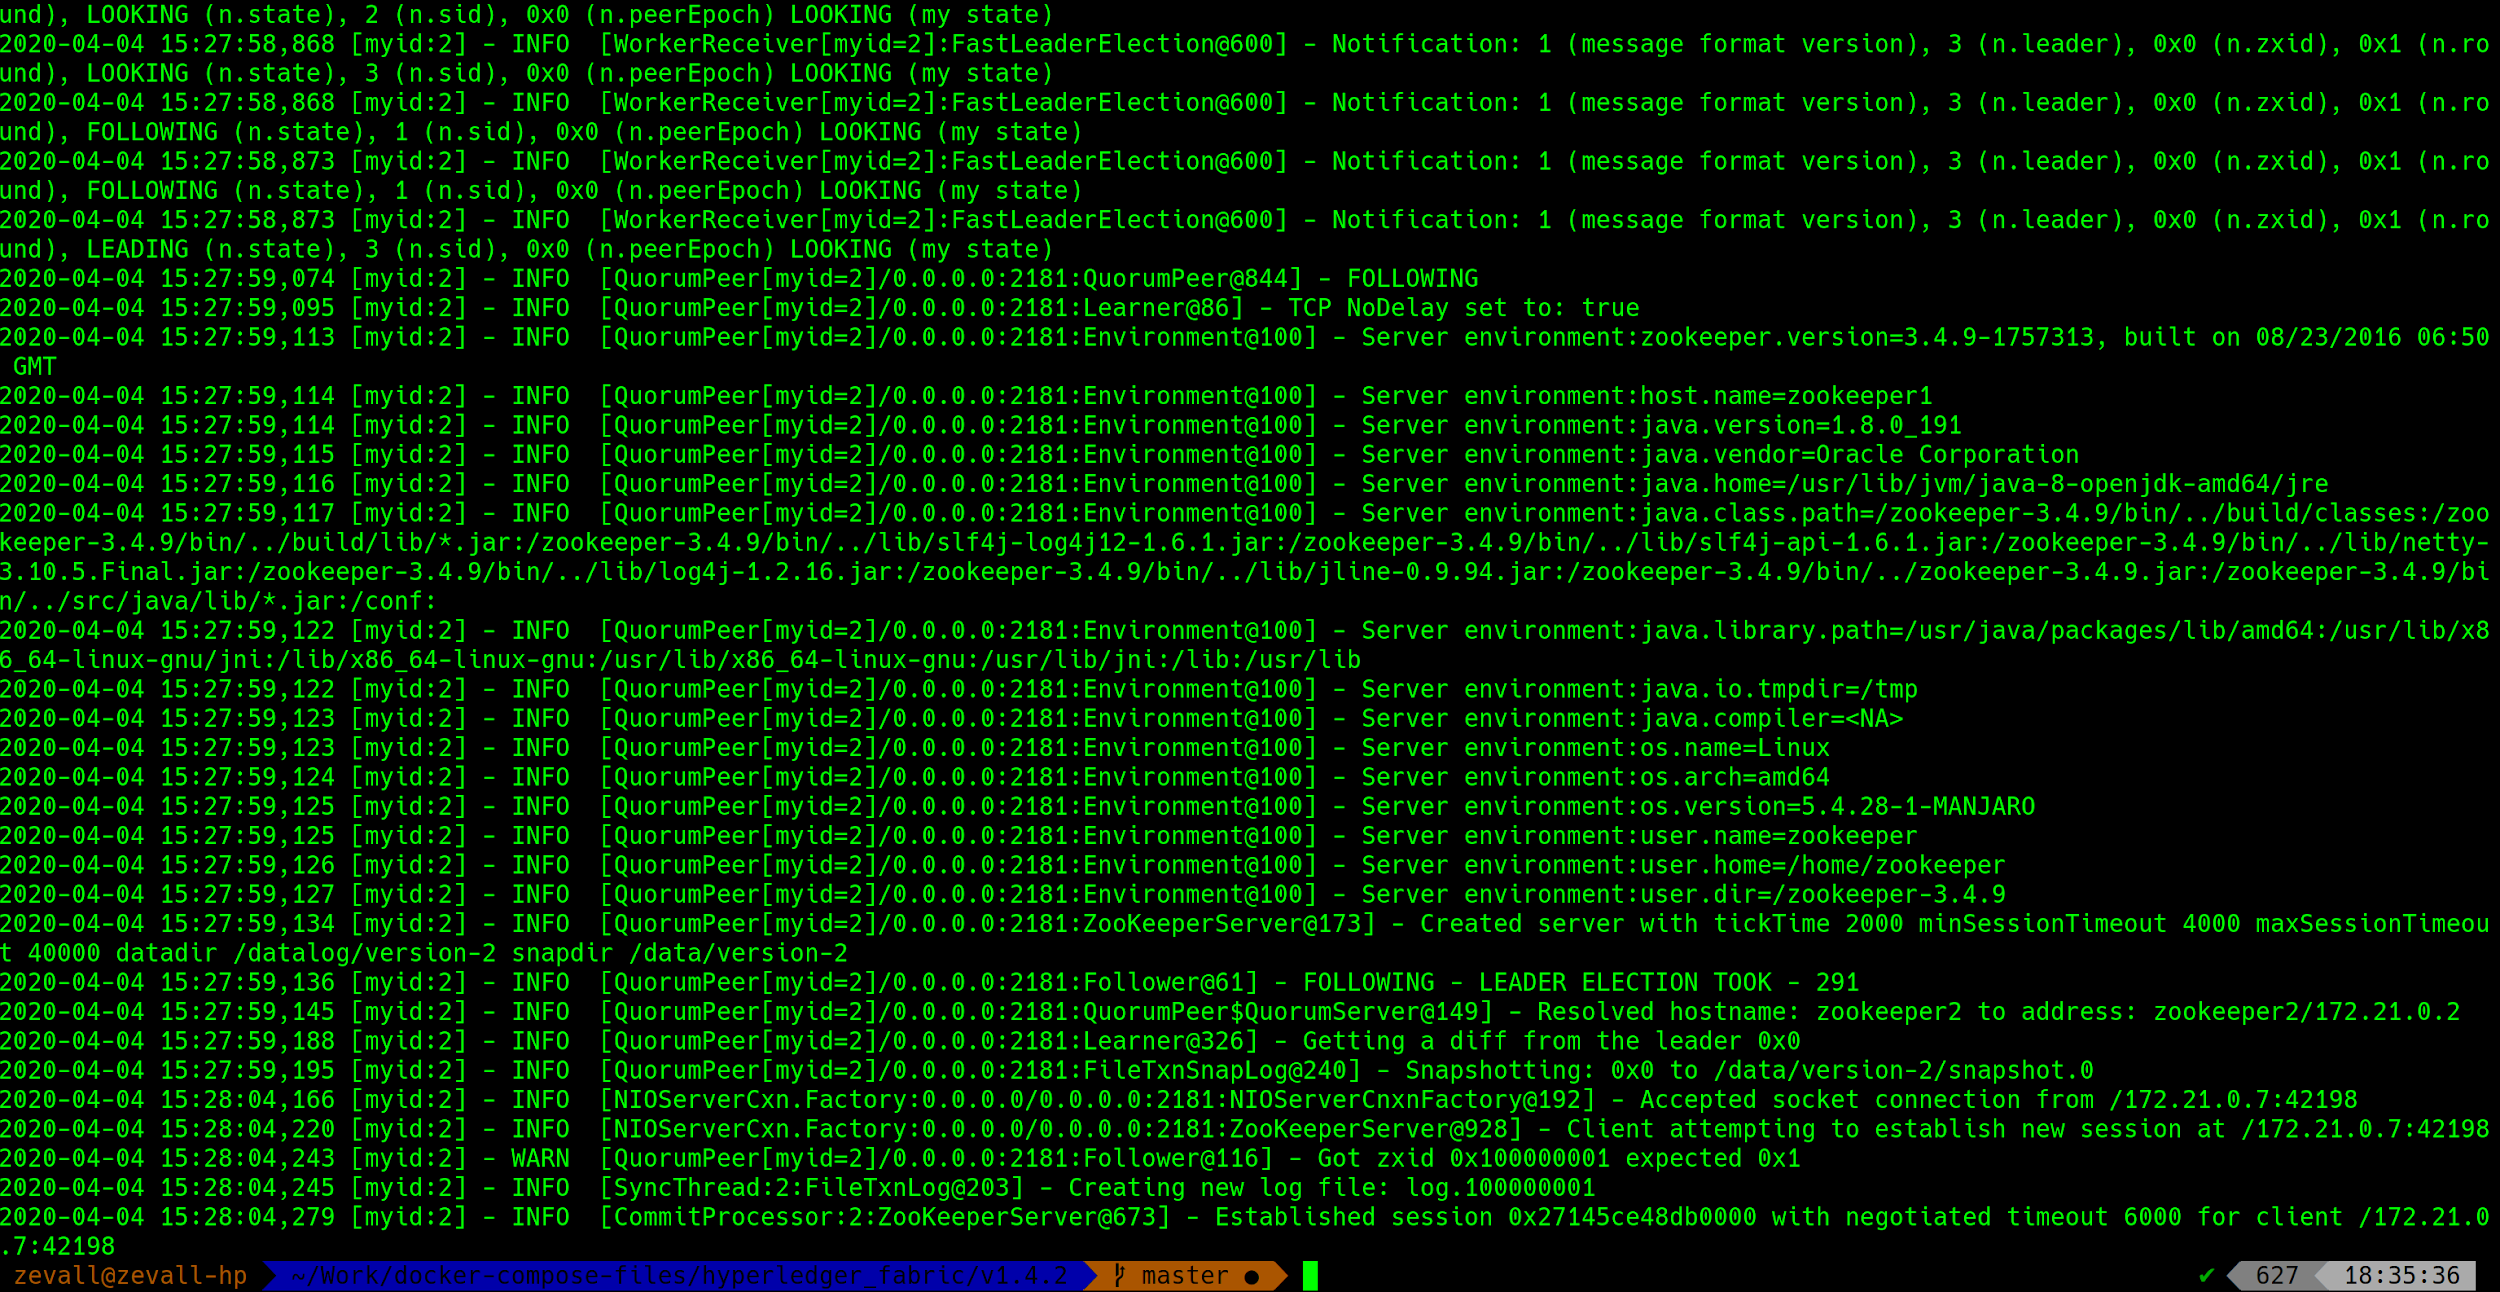Click the host.name=zookeeper1 text
Viewport: 2500px width, 1292px height.
(x=1786, y=396)
